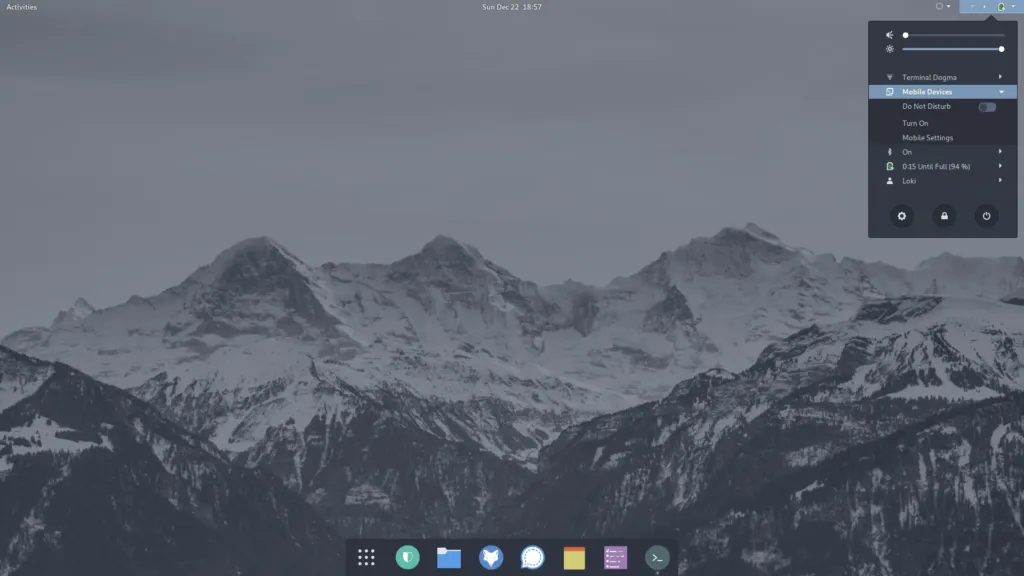Click the volume speaker icon in system menu
Screen dimensions: 1024x576
pos(889,35)
